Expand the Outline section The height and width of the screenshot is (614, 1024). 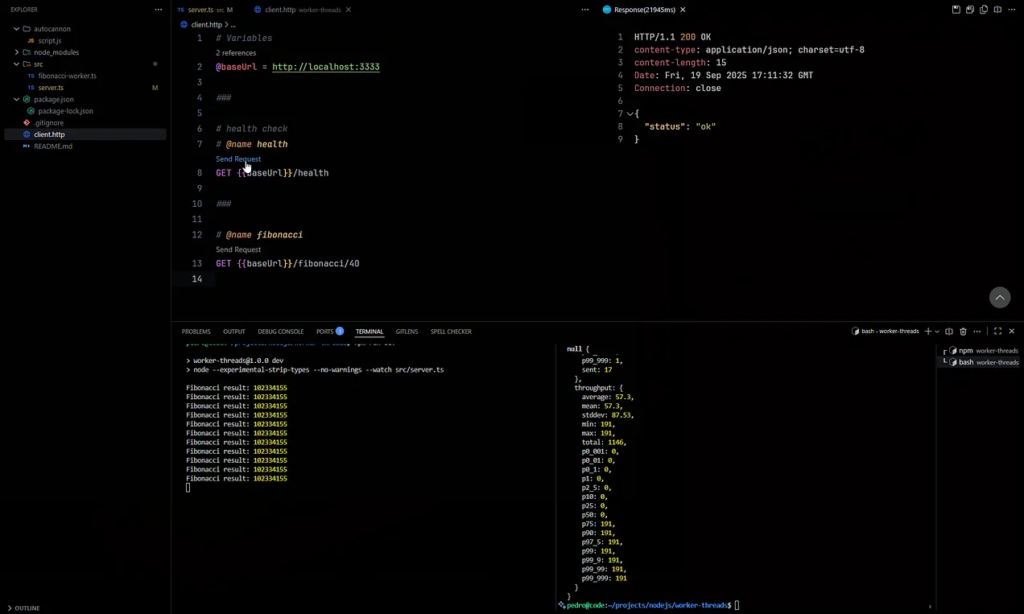pos(26,607)
